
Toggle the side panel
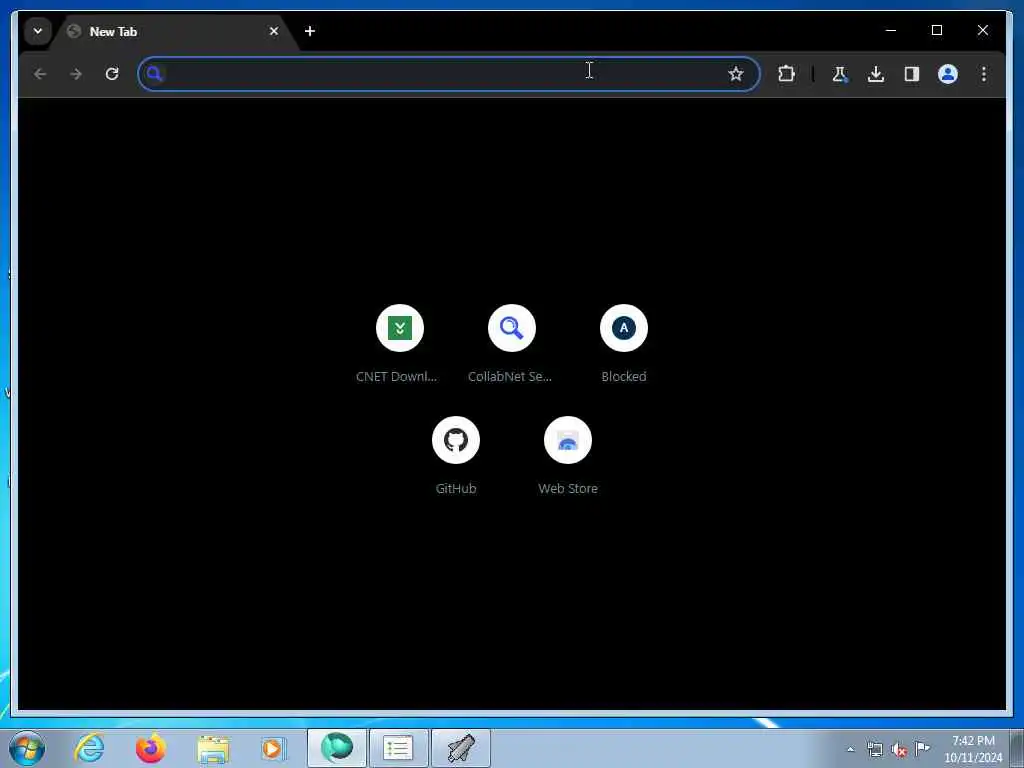[x=912, y=74]
